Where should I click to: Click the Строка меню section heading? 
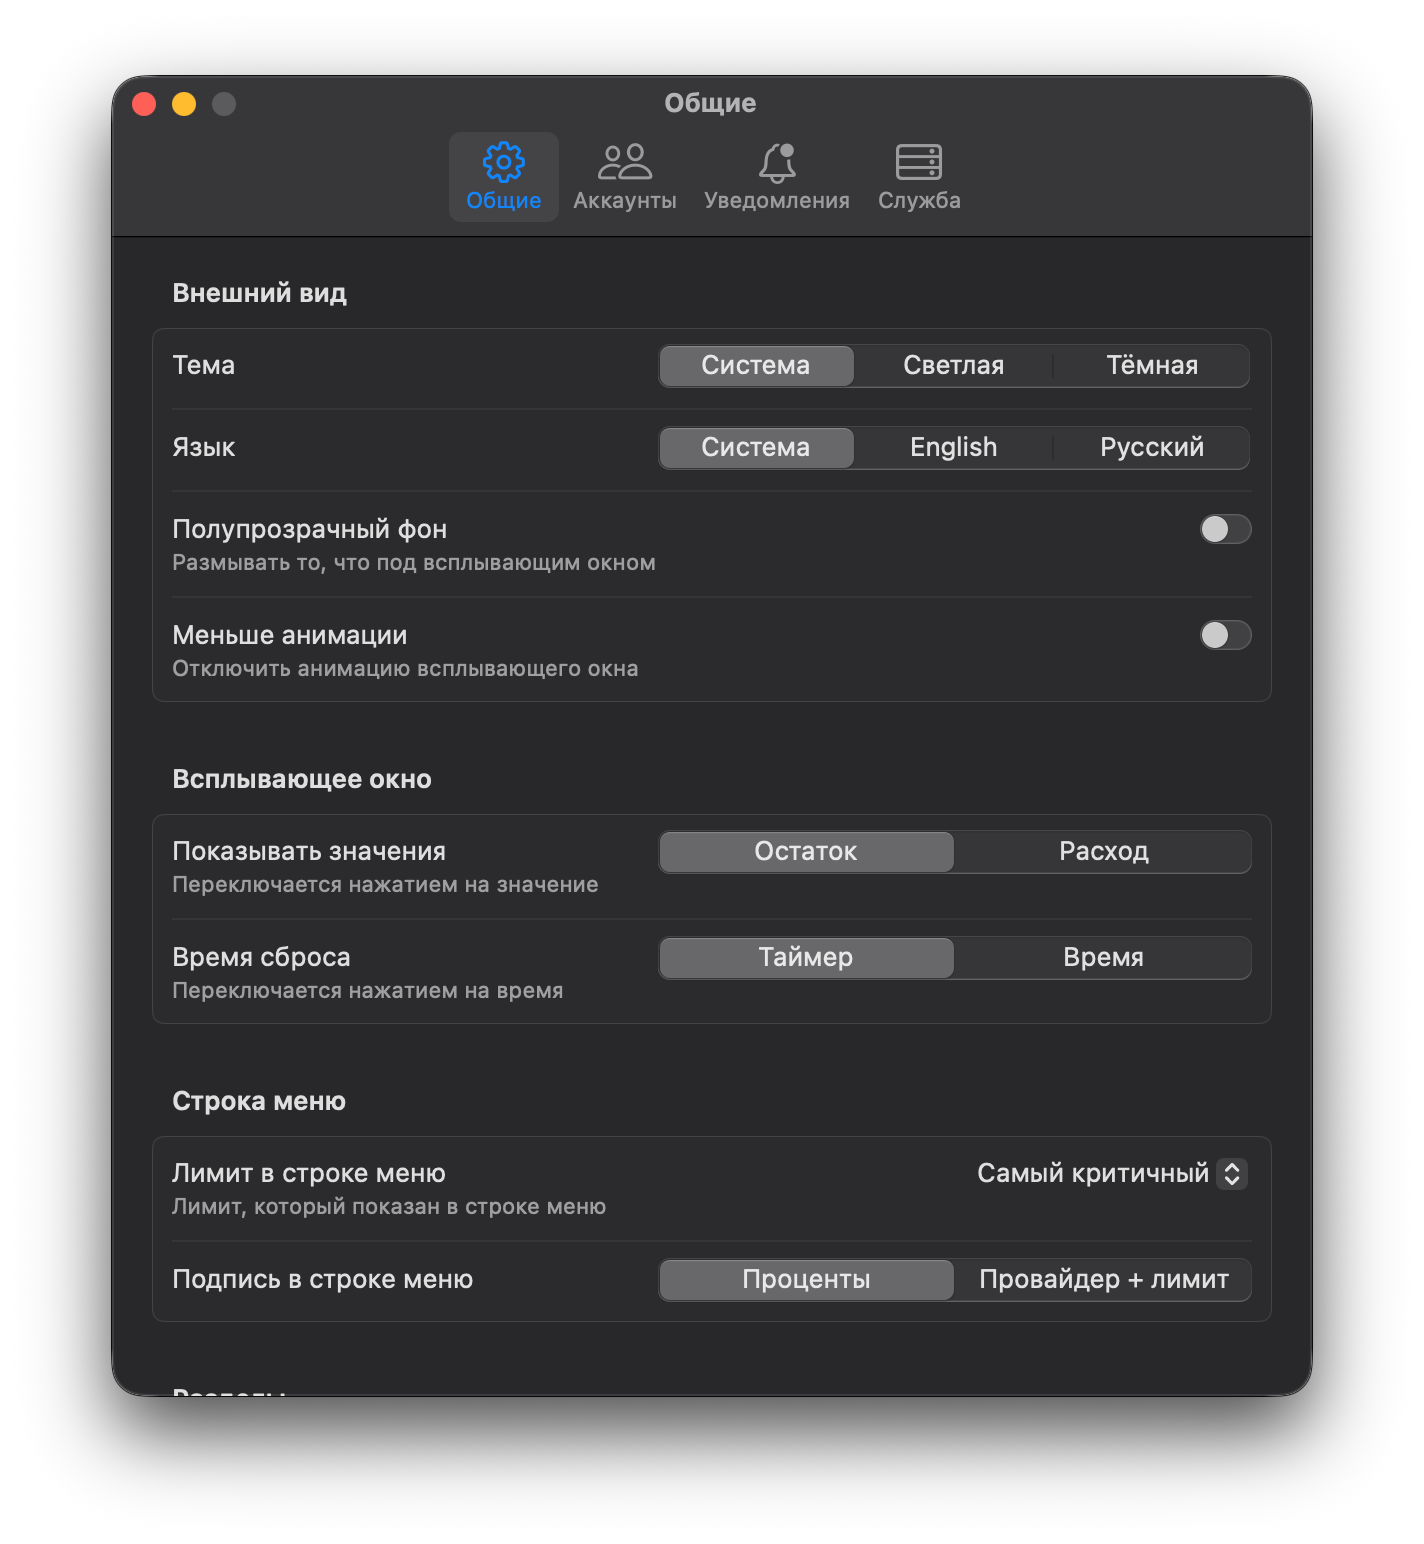click(259, 1101)
